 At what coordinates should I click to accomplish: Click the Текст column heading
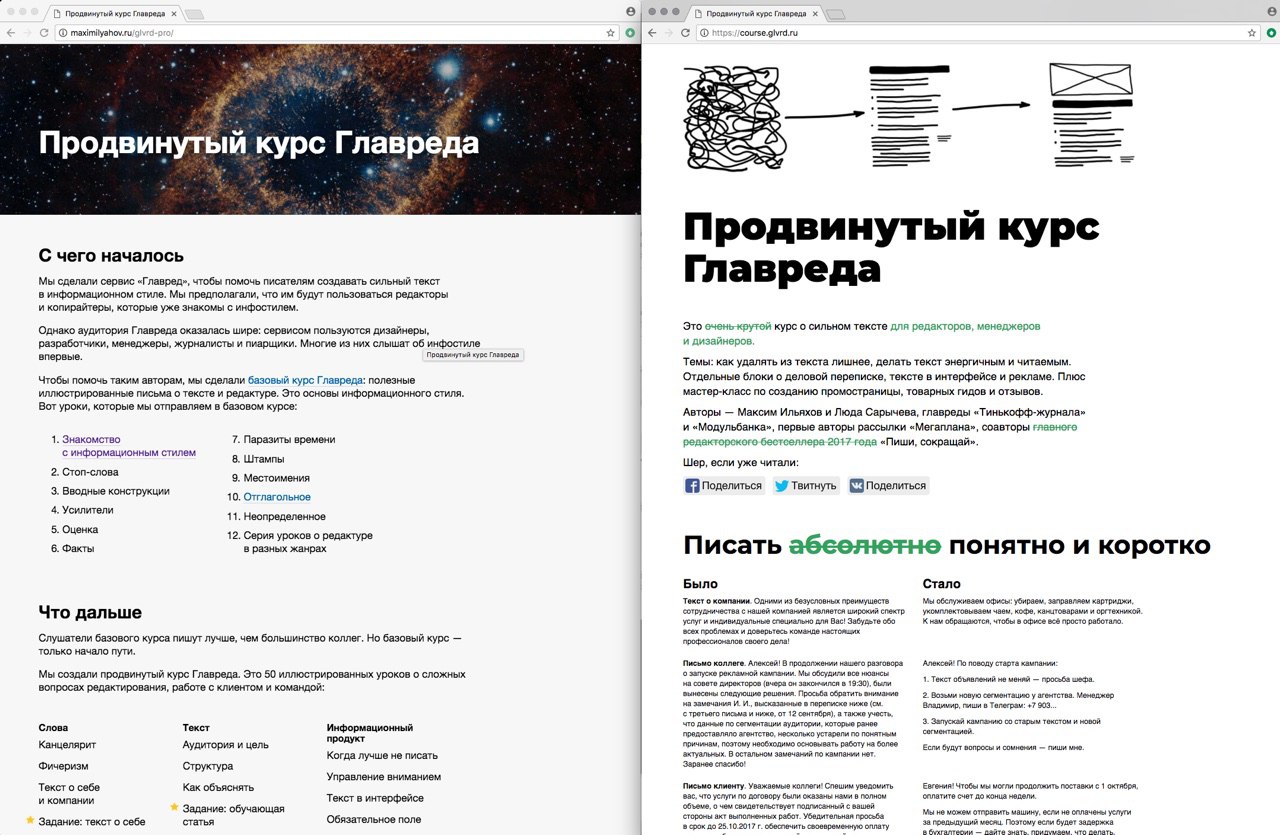pos(196,728)
